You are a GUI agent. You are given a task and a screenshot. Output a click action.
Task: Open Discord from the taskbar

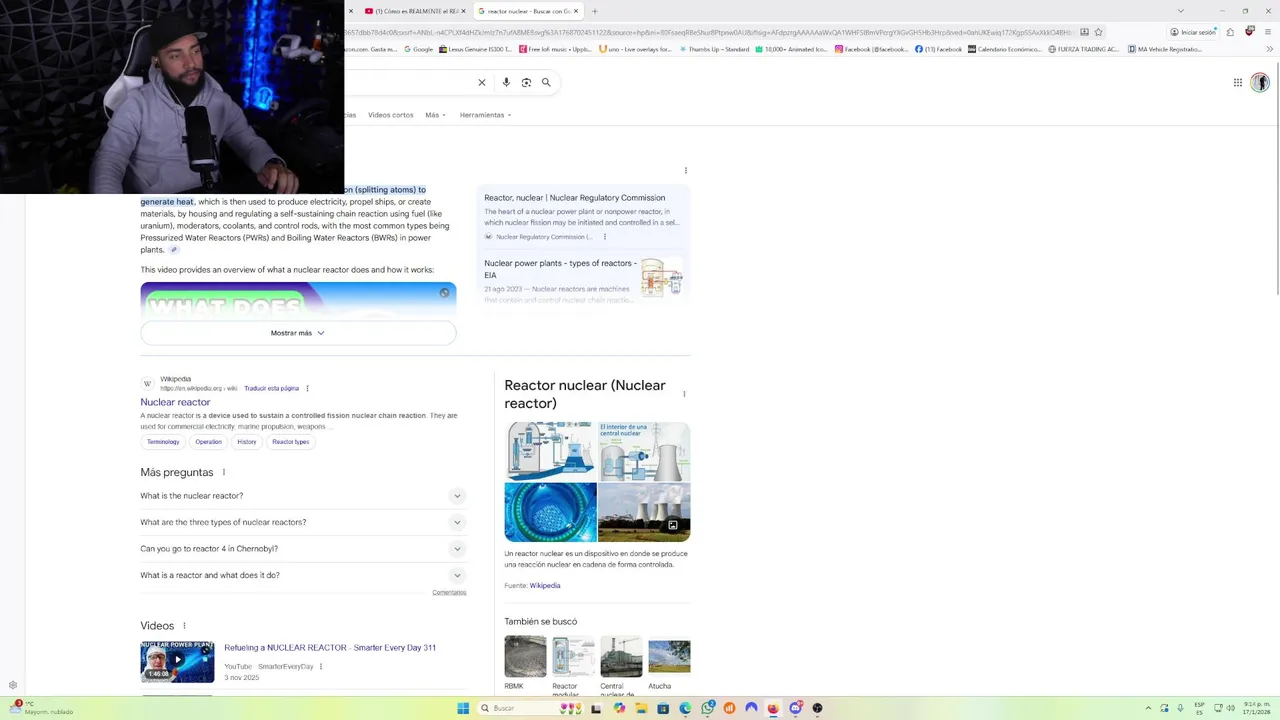795,708
